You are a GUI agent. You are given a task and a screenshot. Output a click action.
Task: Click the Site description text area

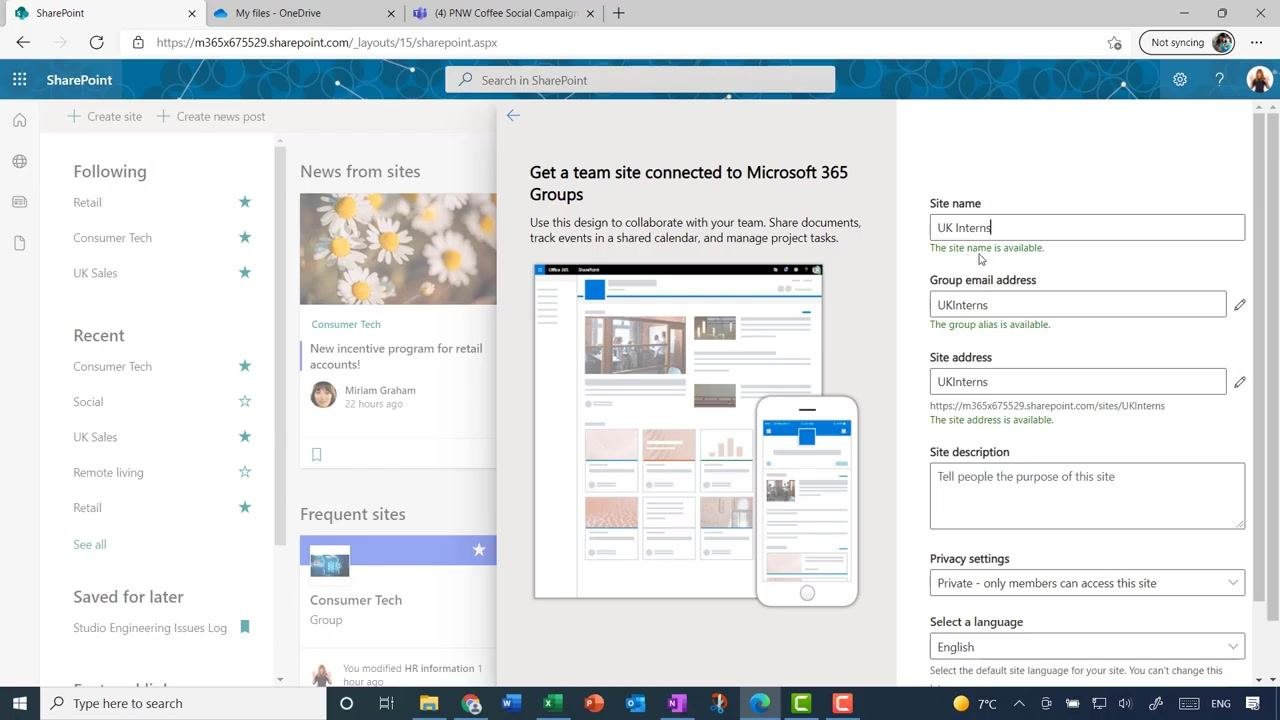coord(1087,496)
